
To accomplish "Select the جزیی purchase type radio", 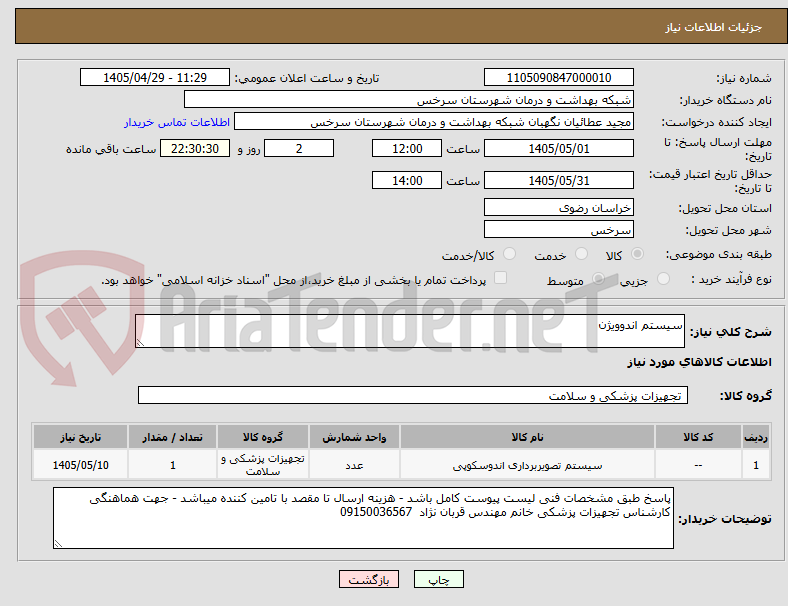I will (663, 278).
